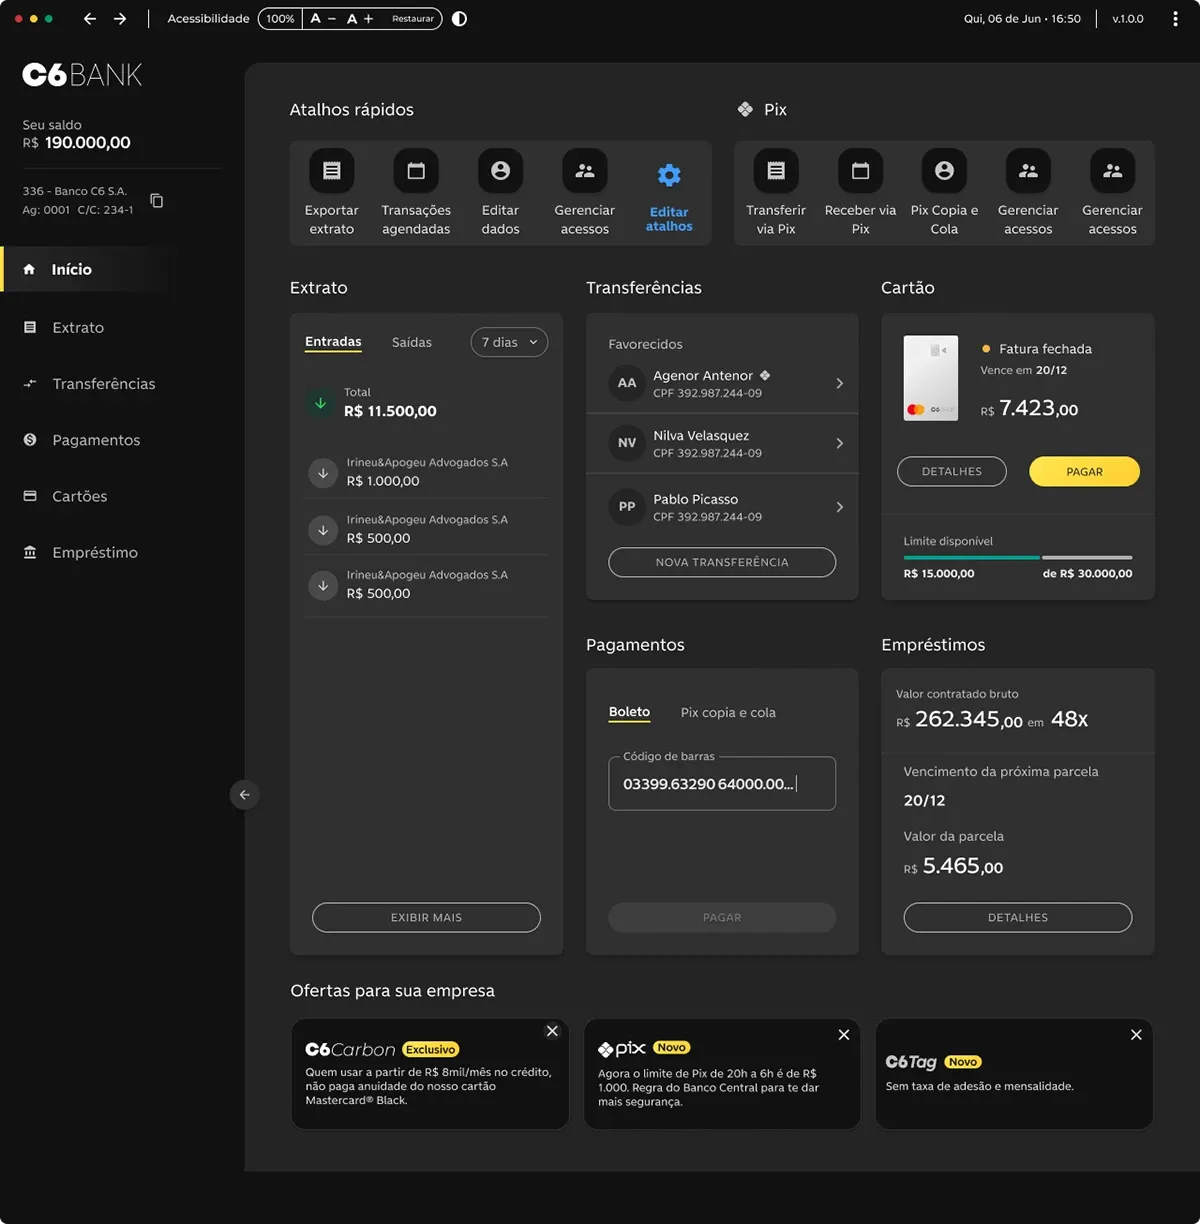Screen dimensions: 1200x1224
Task: Click the yellow PAGAR card button
Action: coord(1084,471)
